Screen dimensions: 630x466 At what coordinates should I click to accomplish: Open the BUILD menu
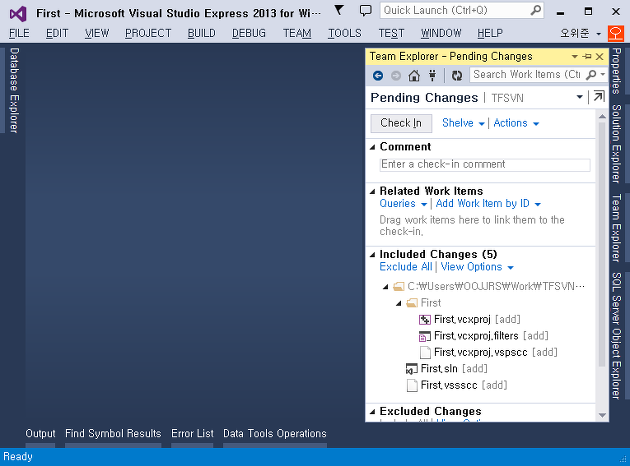coord(202,33)
